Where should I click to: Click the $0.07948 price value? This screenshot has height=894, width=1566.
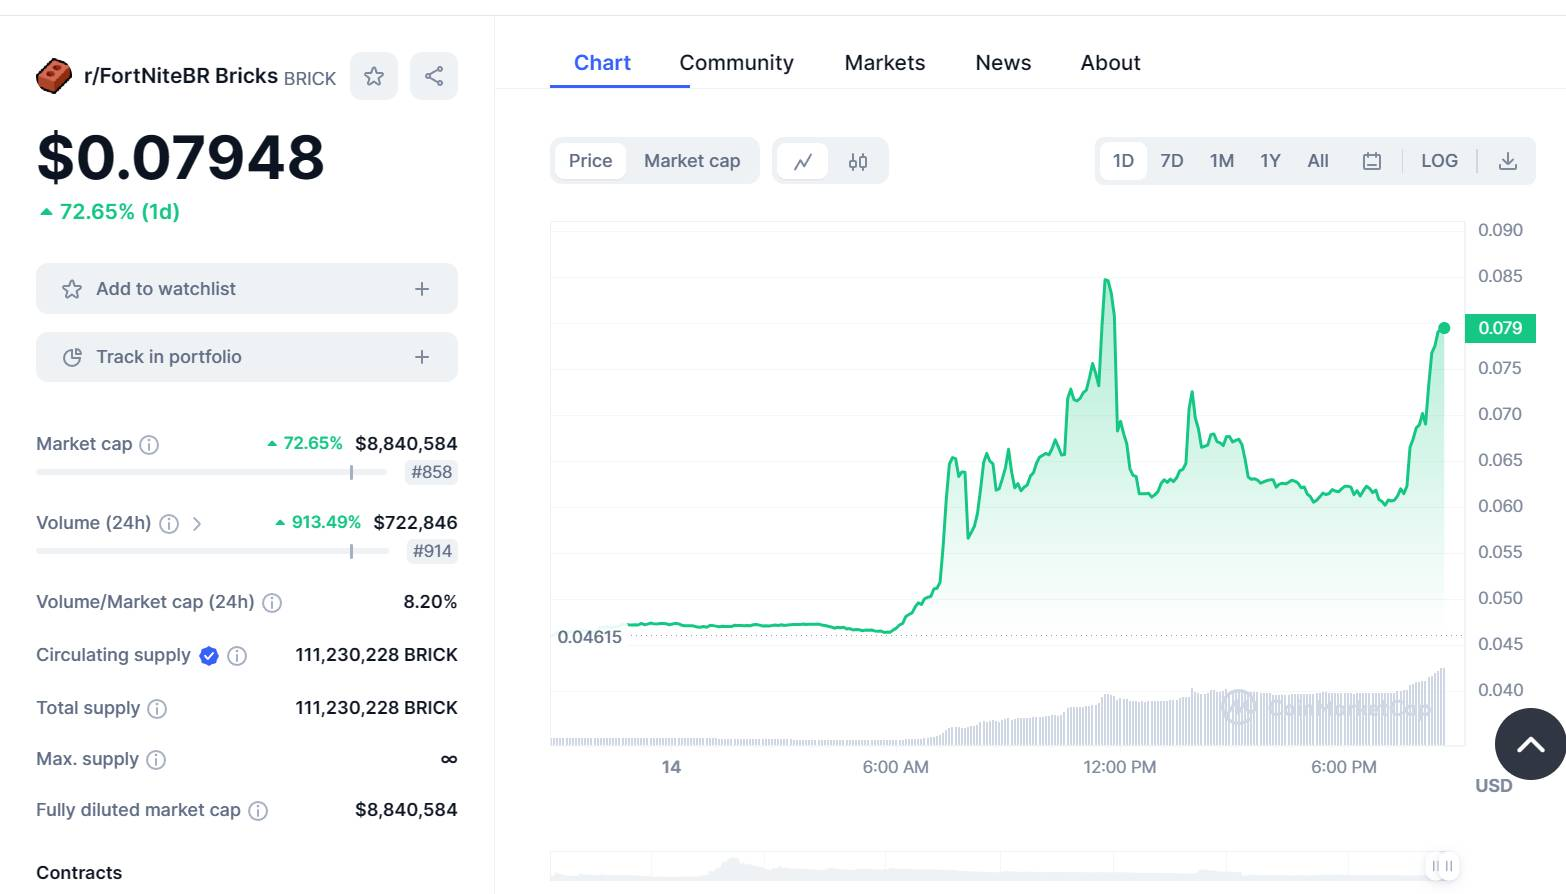[x=181, y=157]
